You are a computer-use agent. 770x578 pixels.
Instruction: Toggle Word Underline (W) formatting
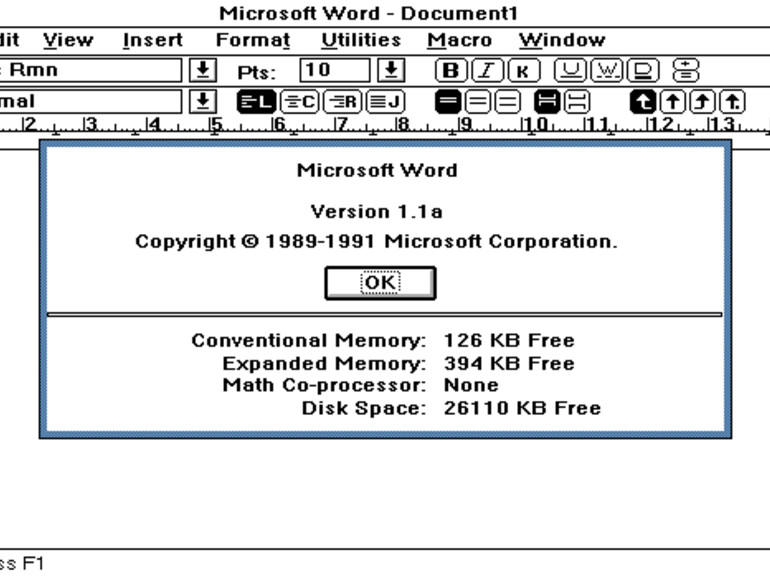coord(607,71)
